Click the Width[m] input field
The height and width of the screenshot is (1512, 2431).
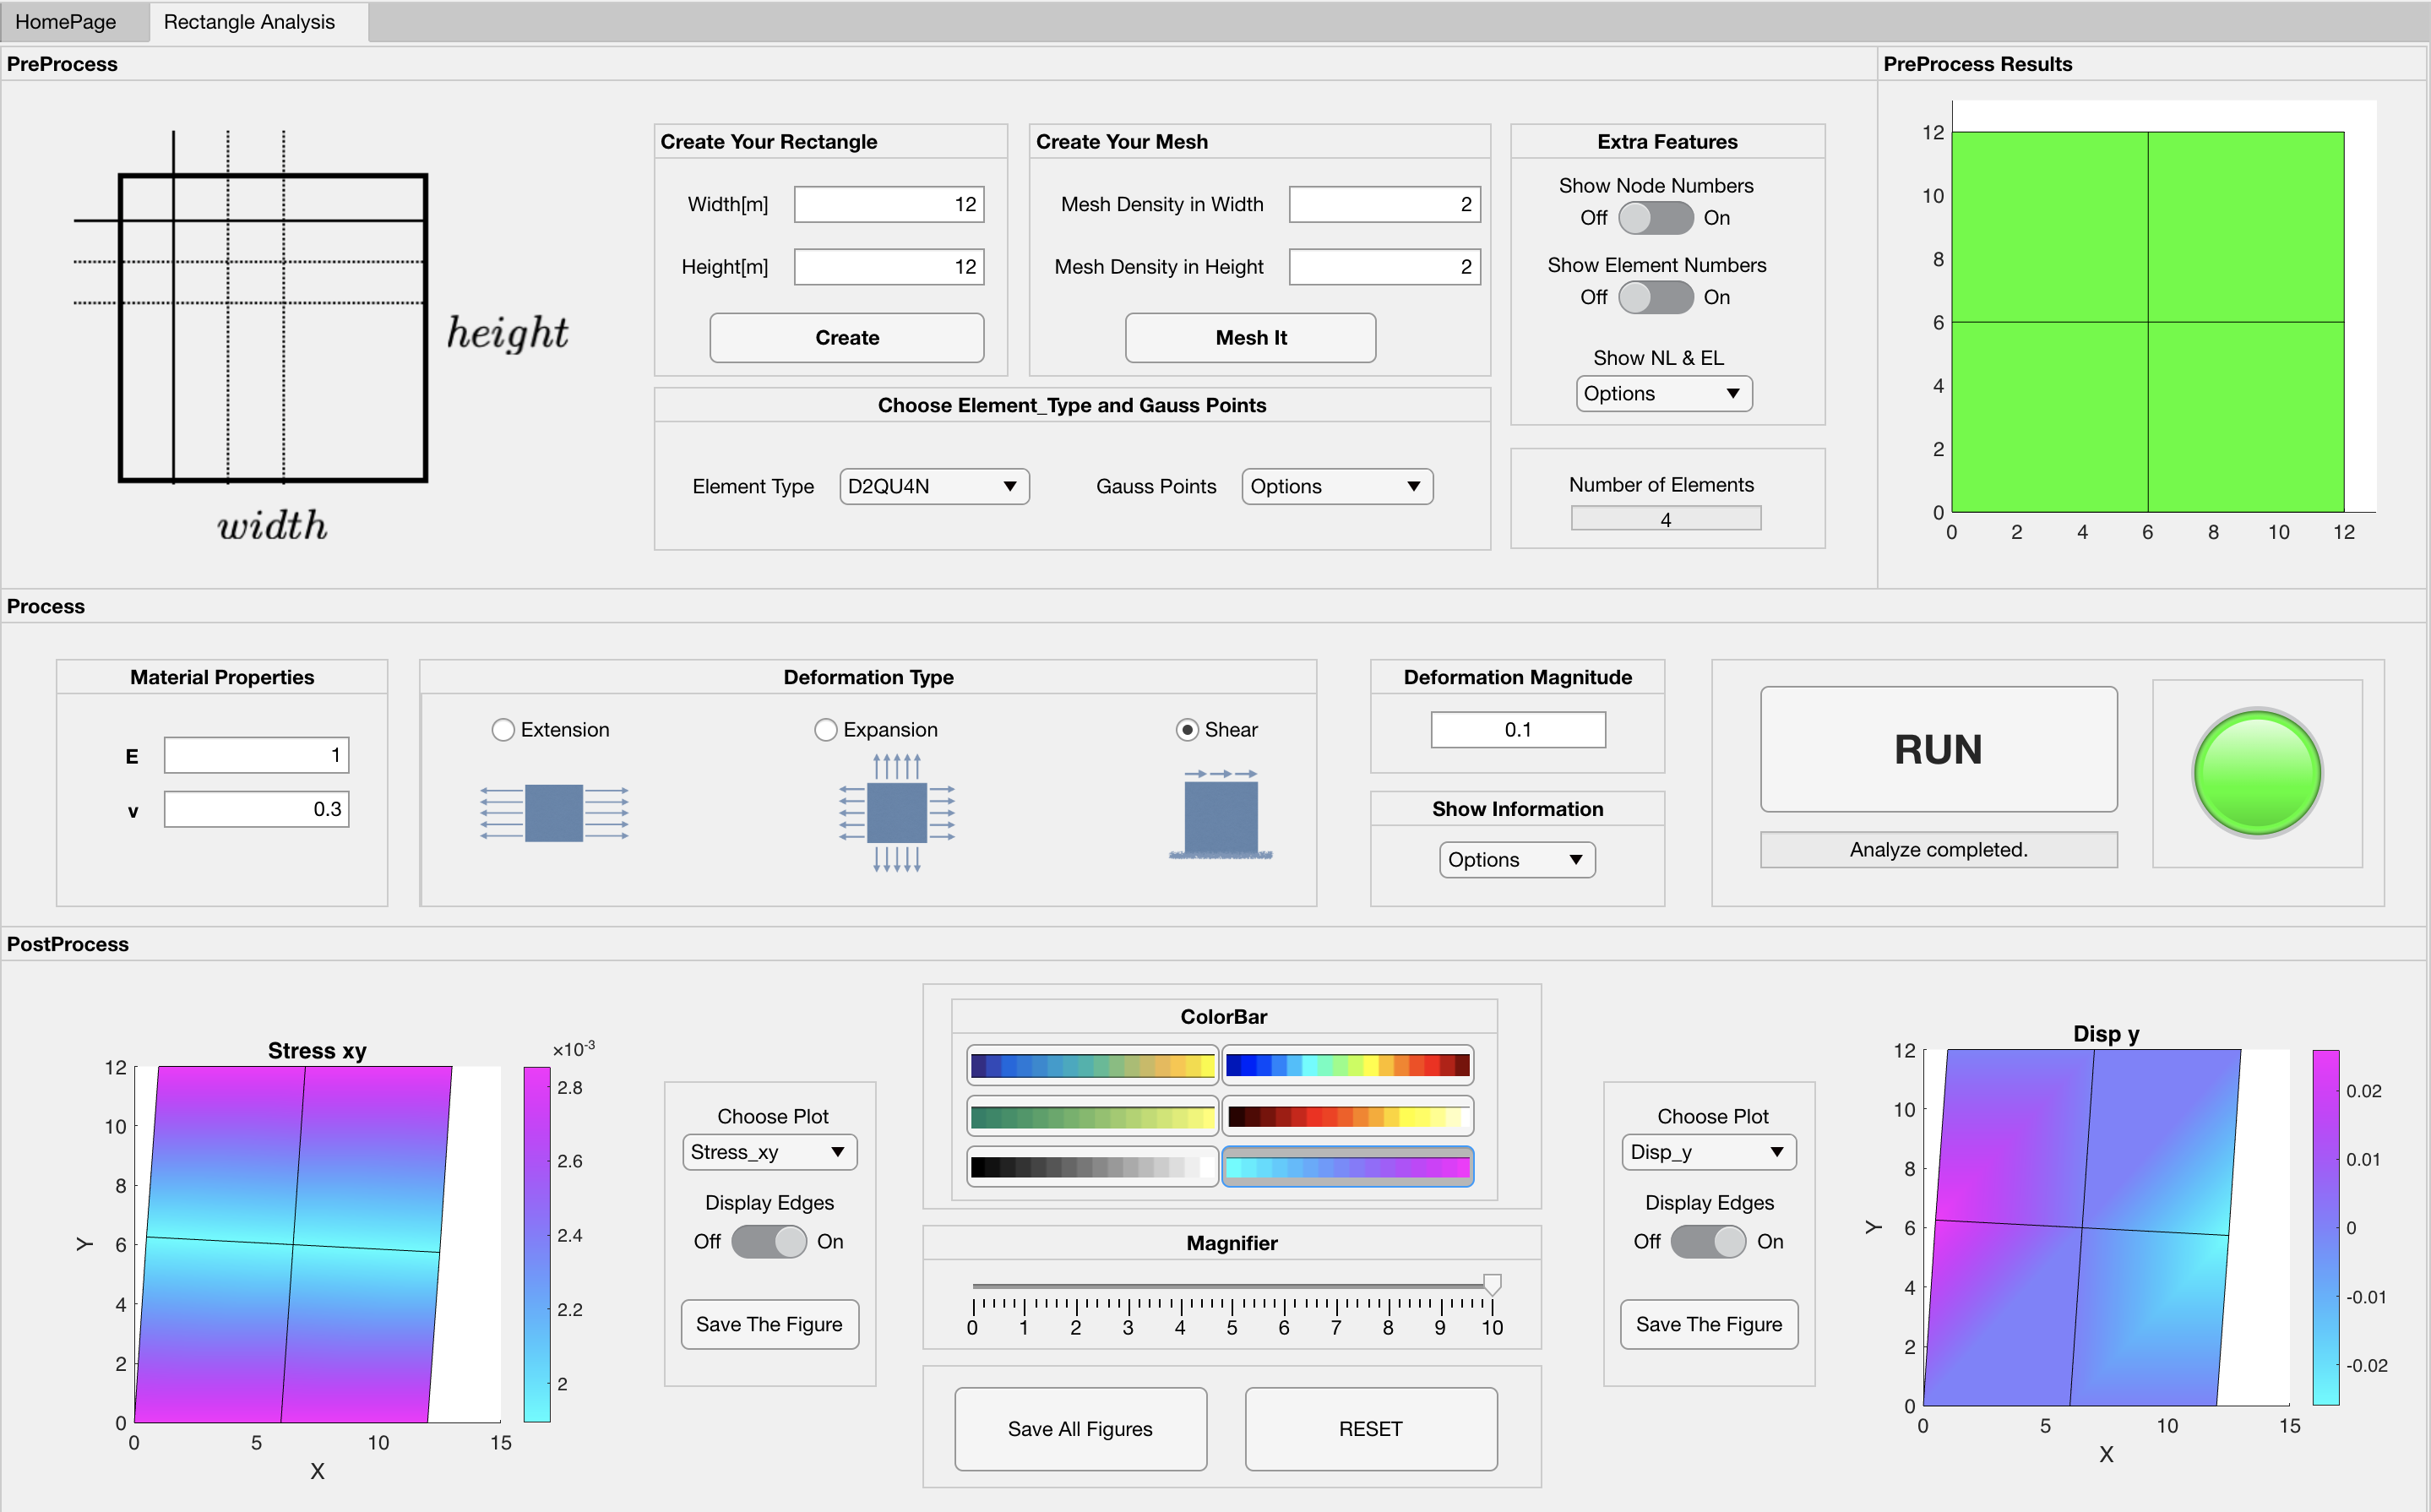click(x=889, y=204)
